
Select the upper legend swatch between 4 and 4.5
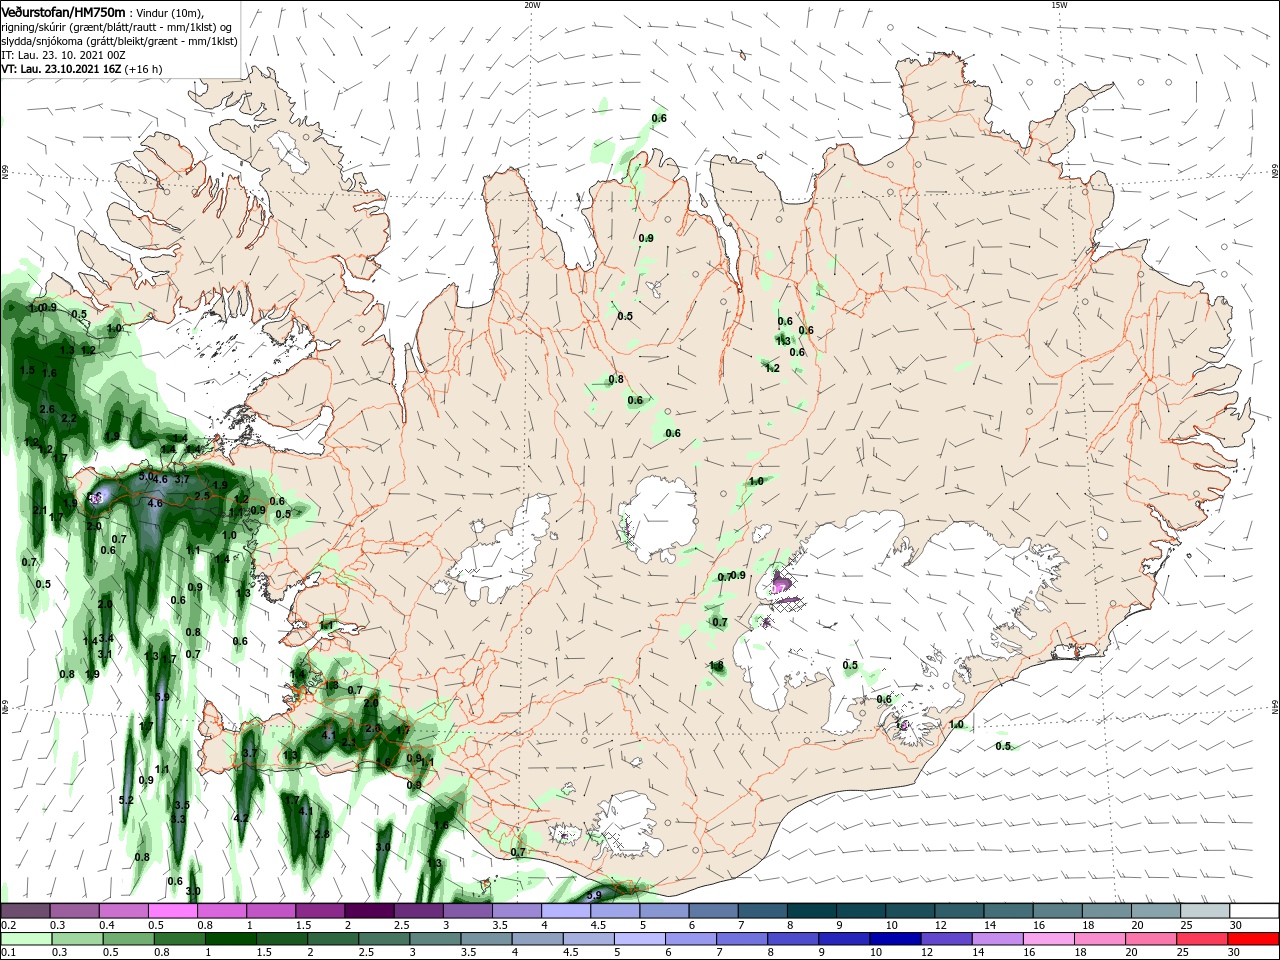566,911
